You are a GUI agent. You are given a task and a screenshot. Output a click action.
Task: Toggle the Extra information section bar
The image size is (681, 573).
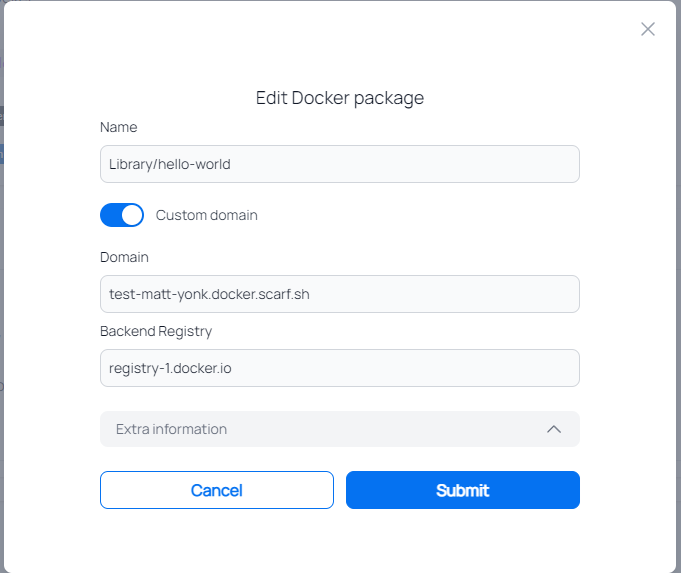[340, 429]
